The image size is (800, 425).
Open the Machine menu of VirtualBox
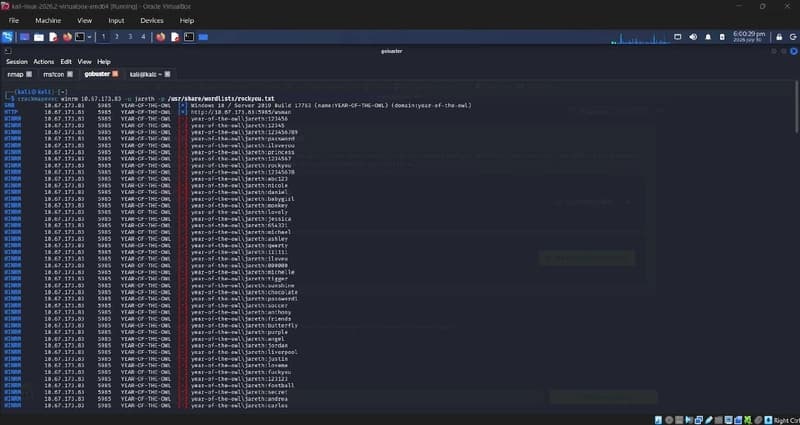tap(48, 20)
